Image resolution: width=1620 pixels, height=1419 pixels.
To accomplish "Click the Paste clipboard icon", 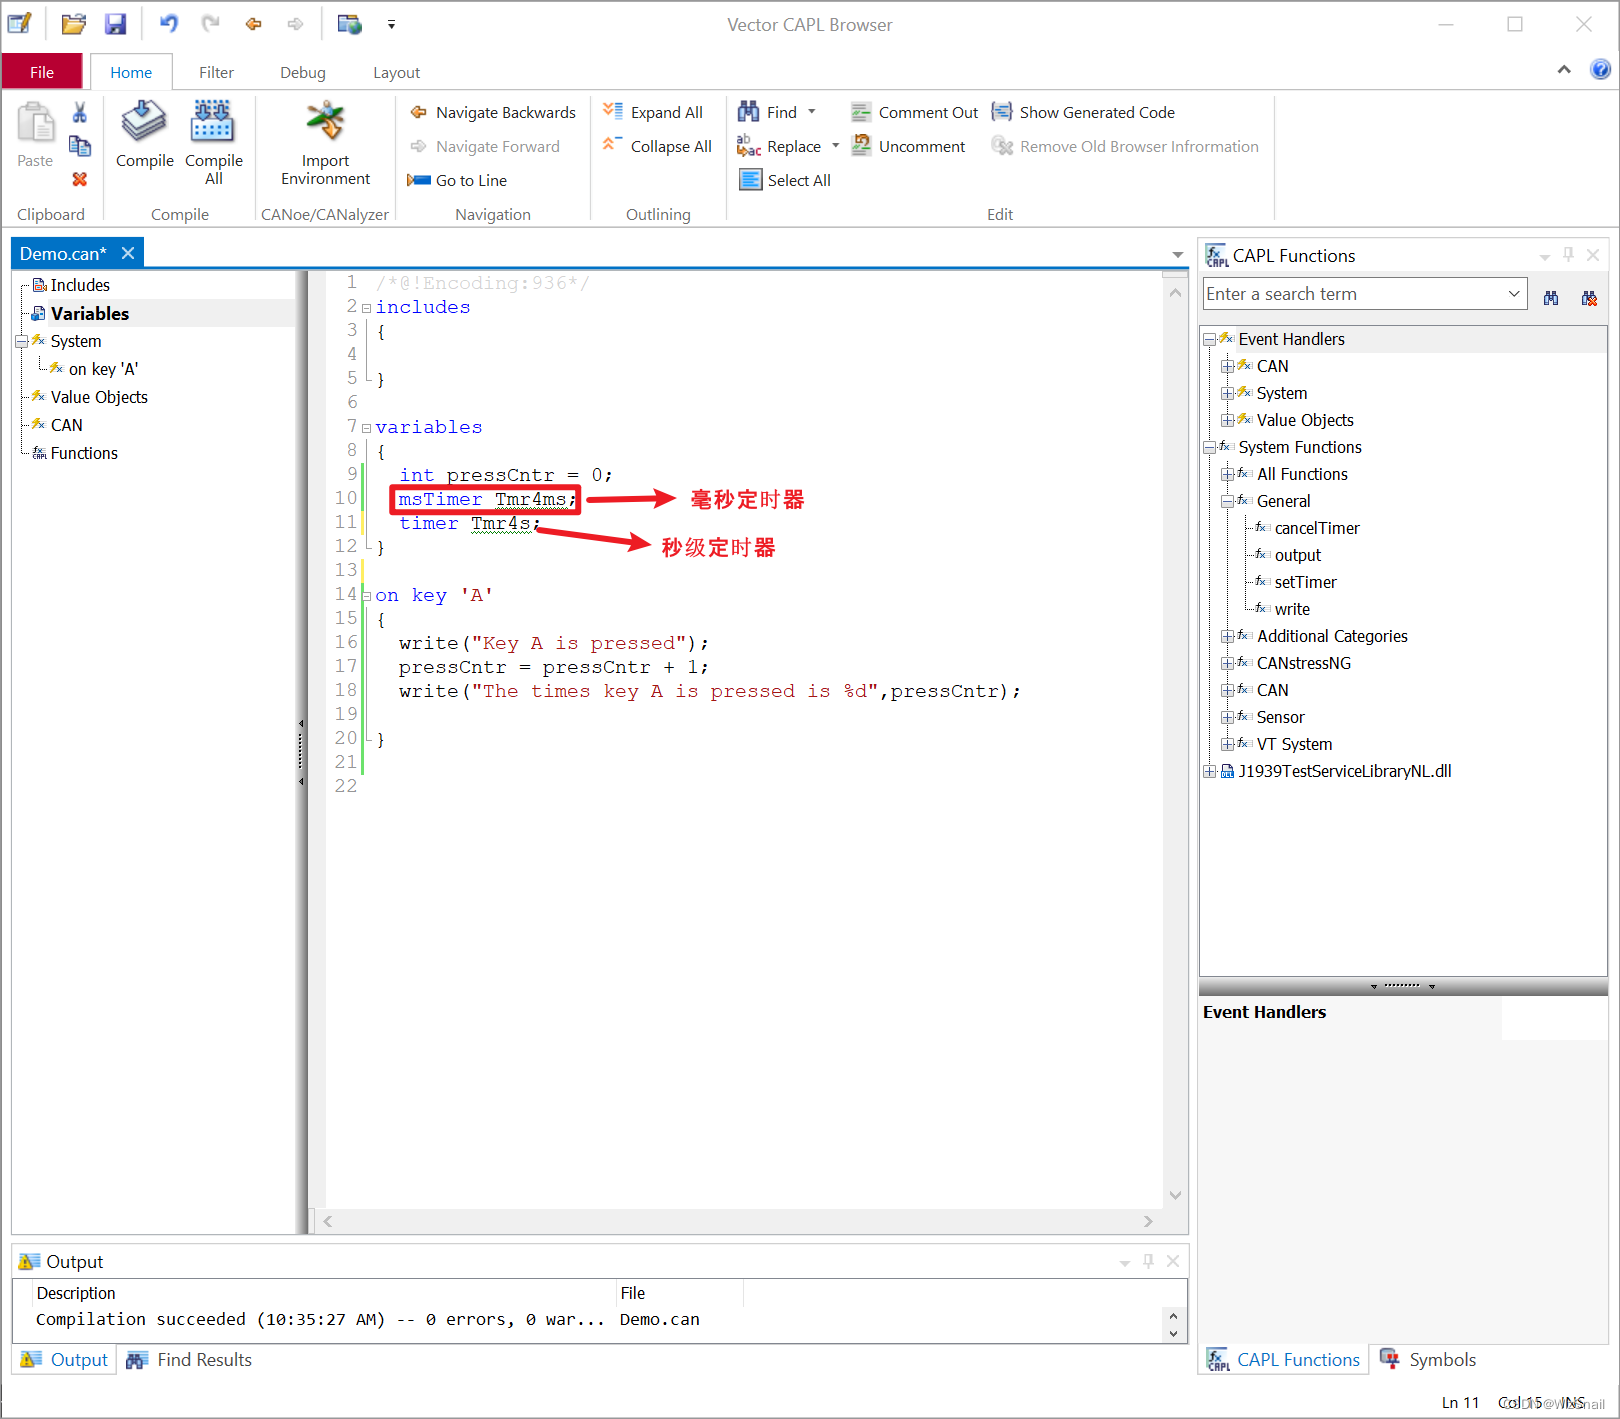I will coord(36,123).
